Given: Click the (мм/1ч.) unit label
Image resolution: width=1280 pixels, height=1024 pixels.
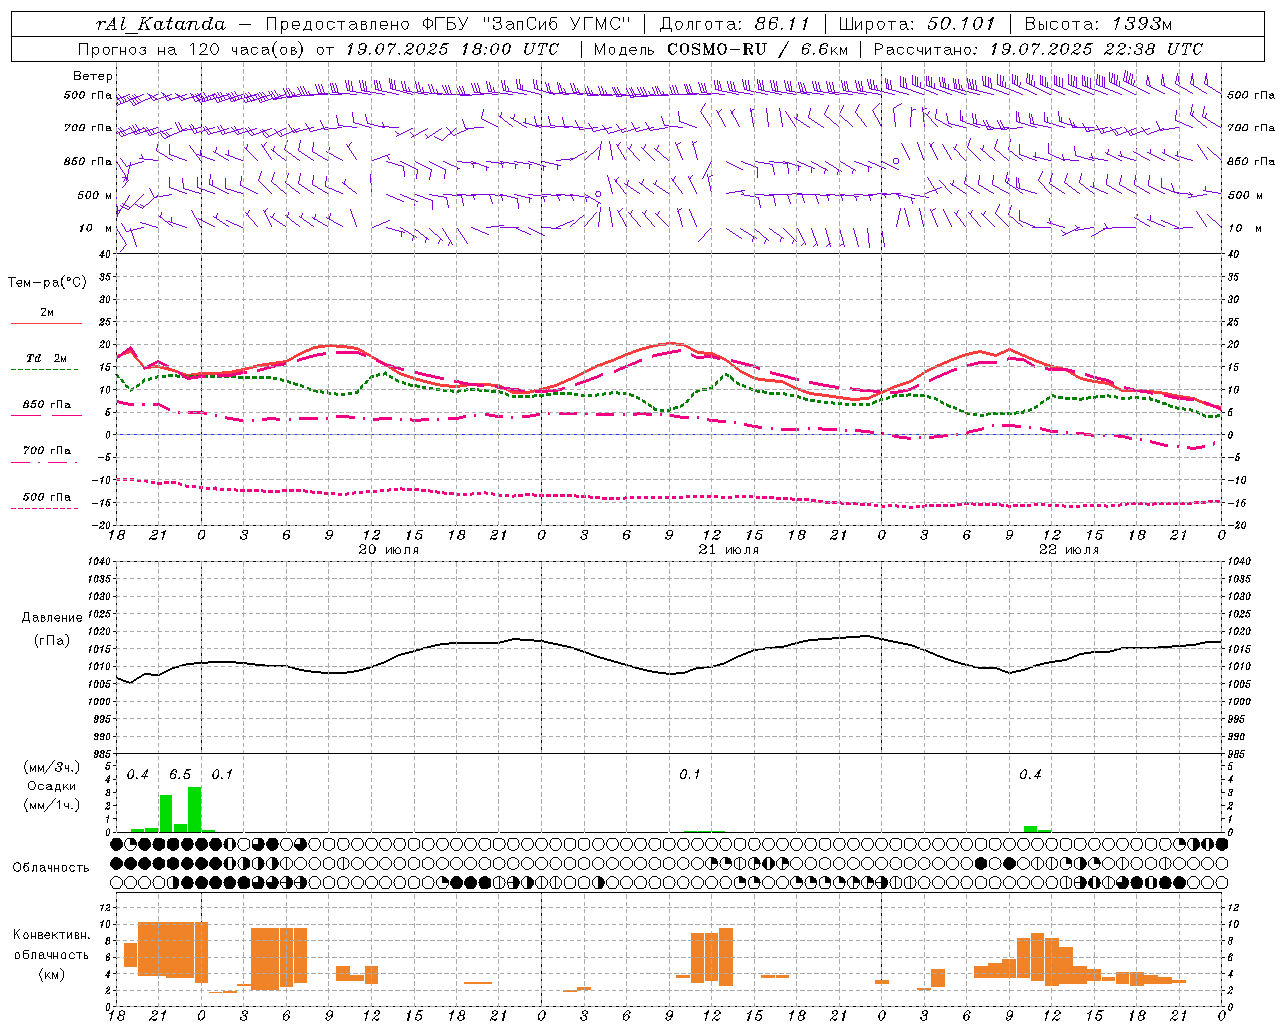Looking at the screenshot, I should pyautogui.click(x=52, y=804).
